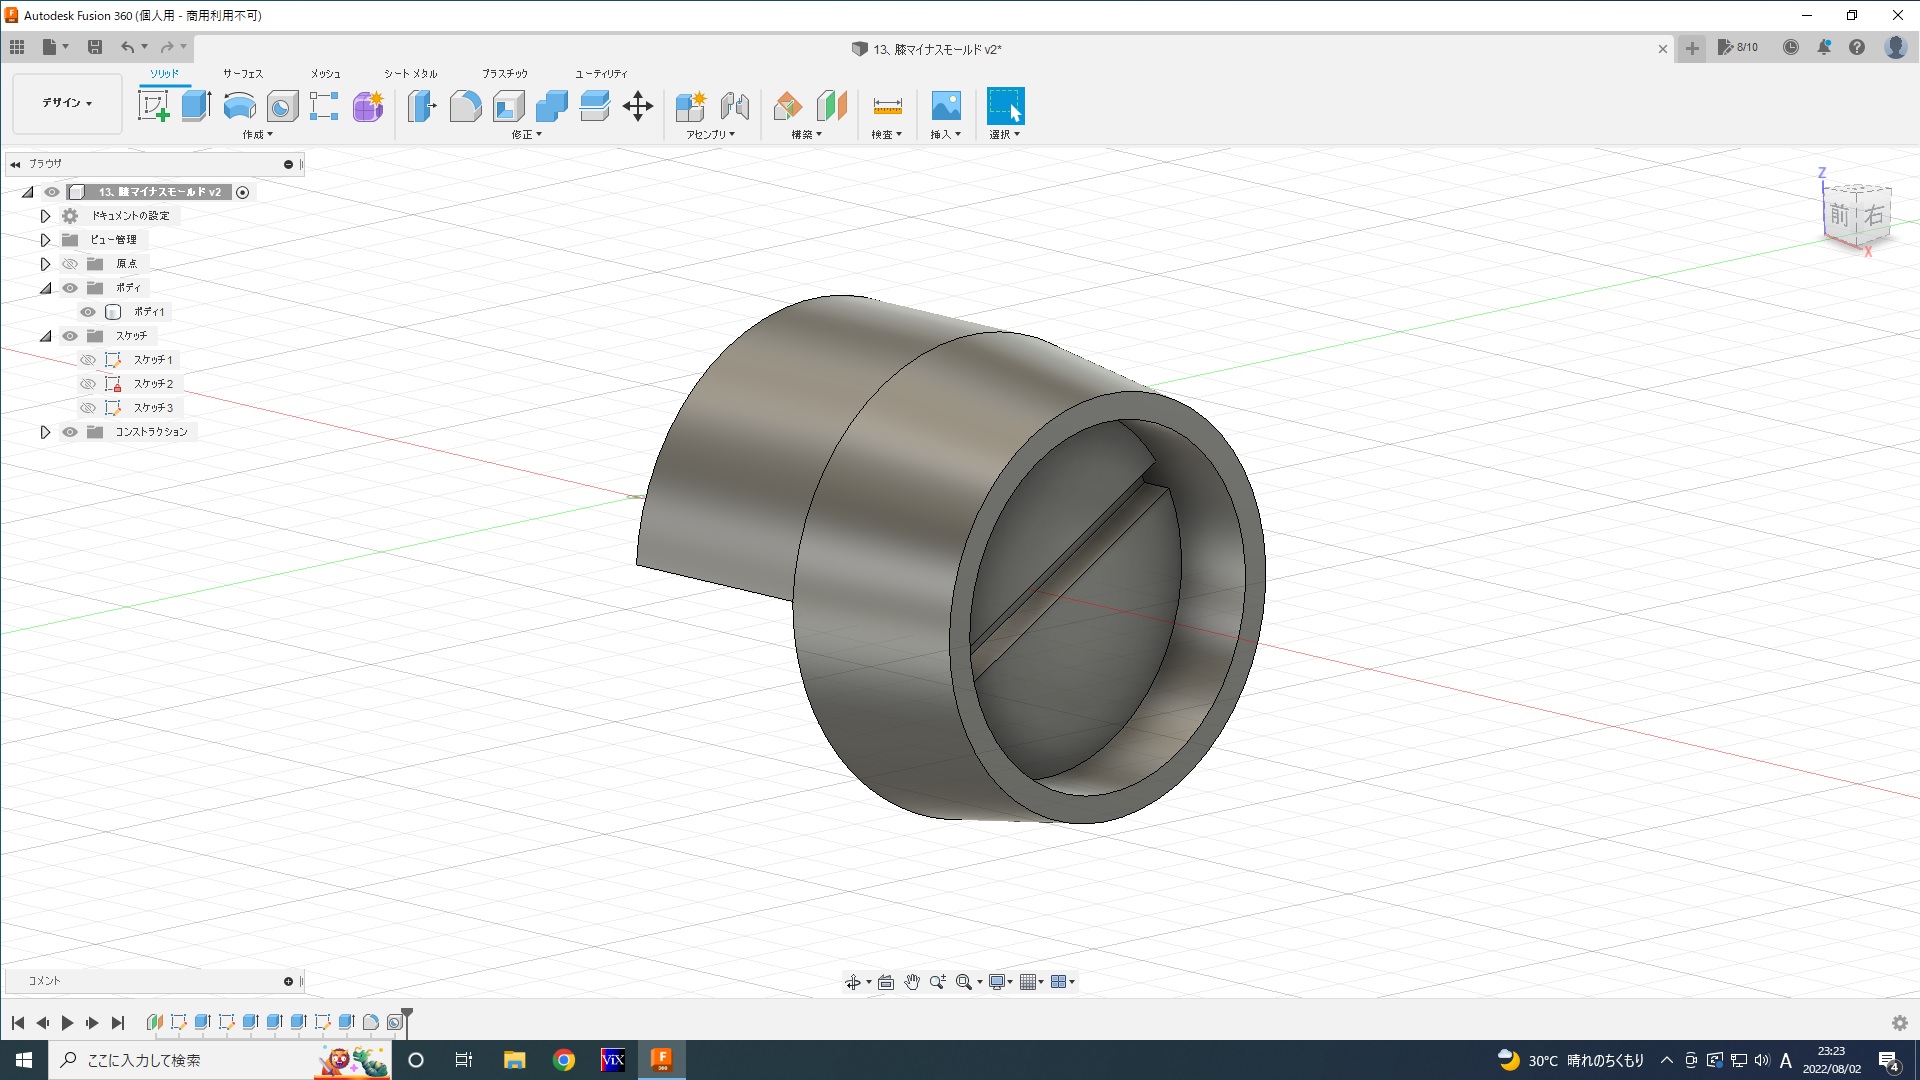Switch to the サーフェス tab
The height and width of the screenshot is (1080, 1920).
[x=243, y=74]
